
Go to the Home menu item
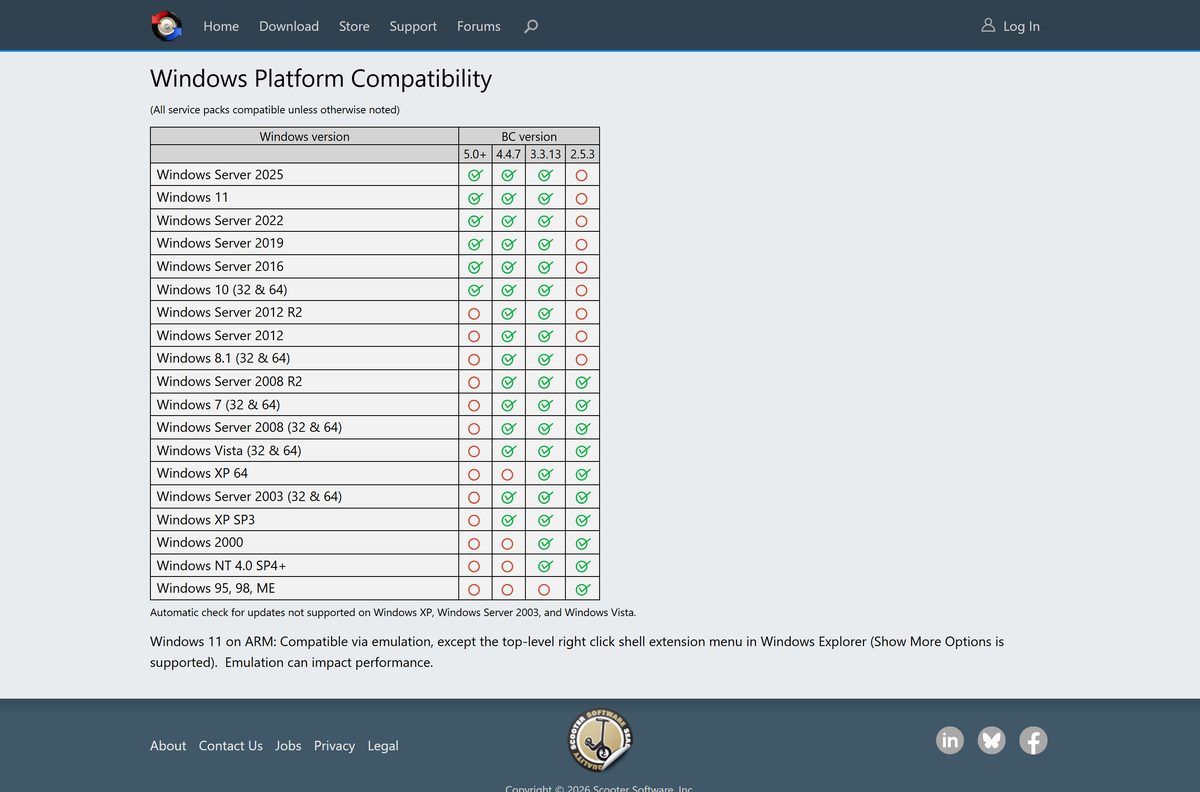(x=221, y=26)
